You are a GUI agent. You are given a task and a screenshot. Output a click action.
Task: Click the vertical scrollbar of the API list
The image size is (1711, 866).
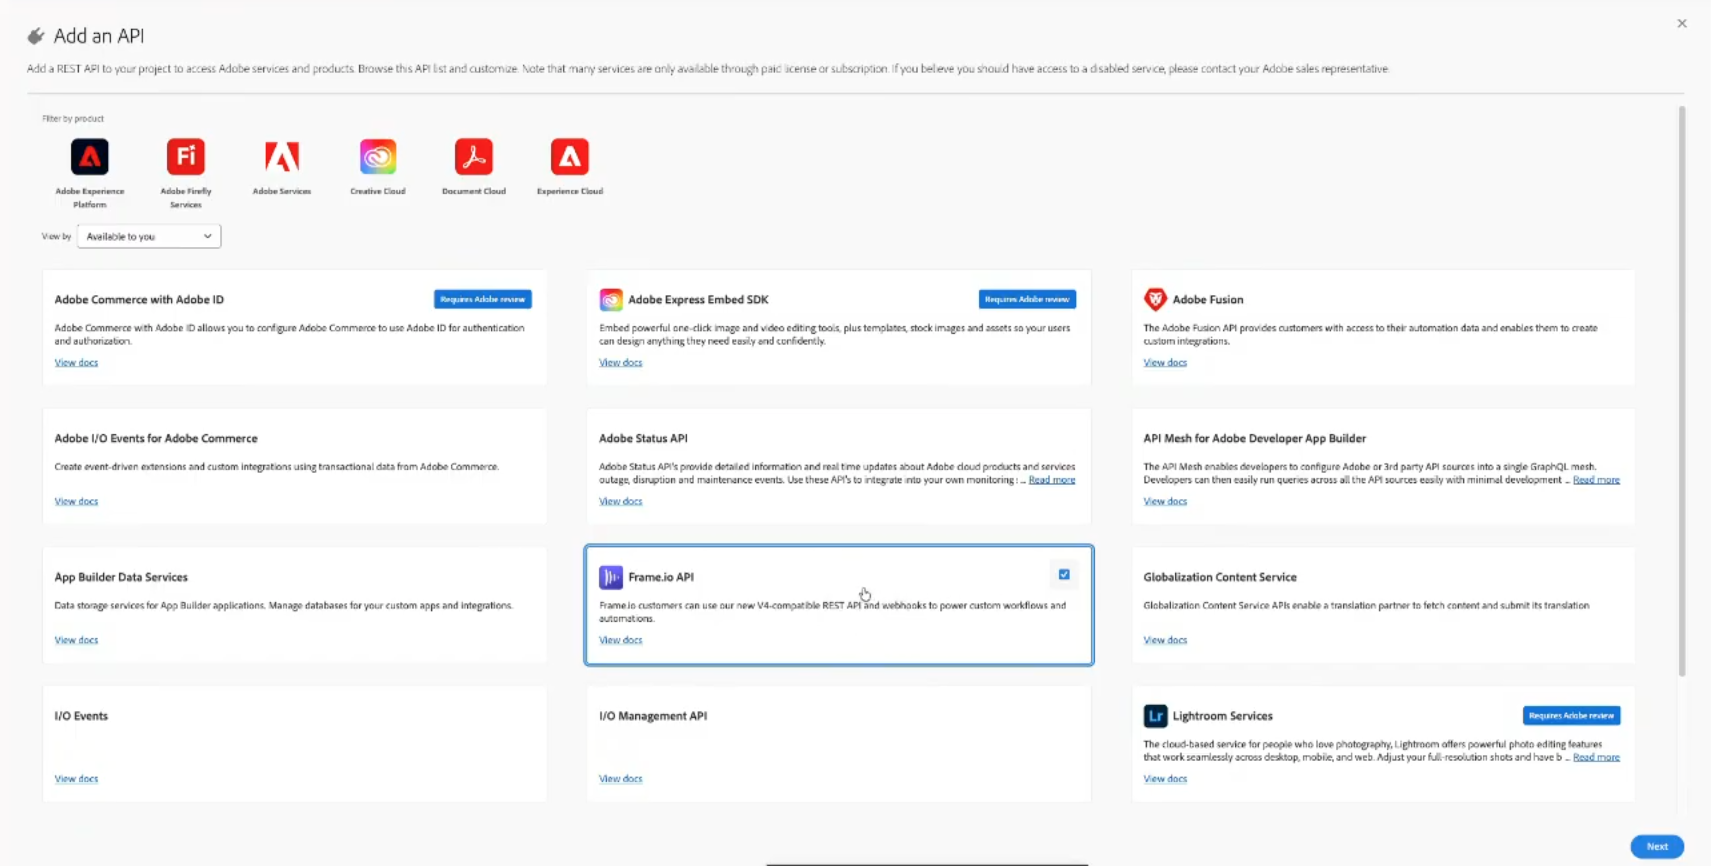click(x=1682, y=392)
